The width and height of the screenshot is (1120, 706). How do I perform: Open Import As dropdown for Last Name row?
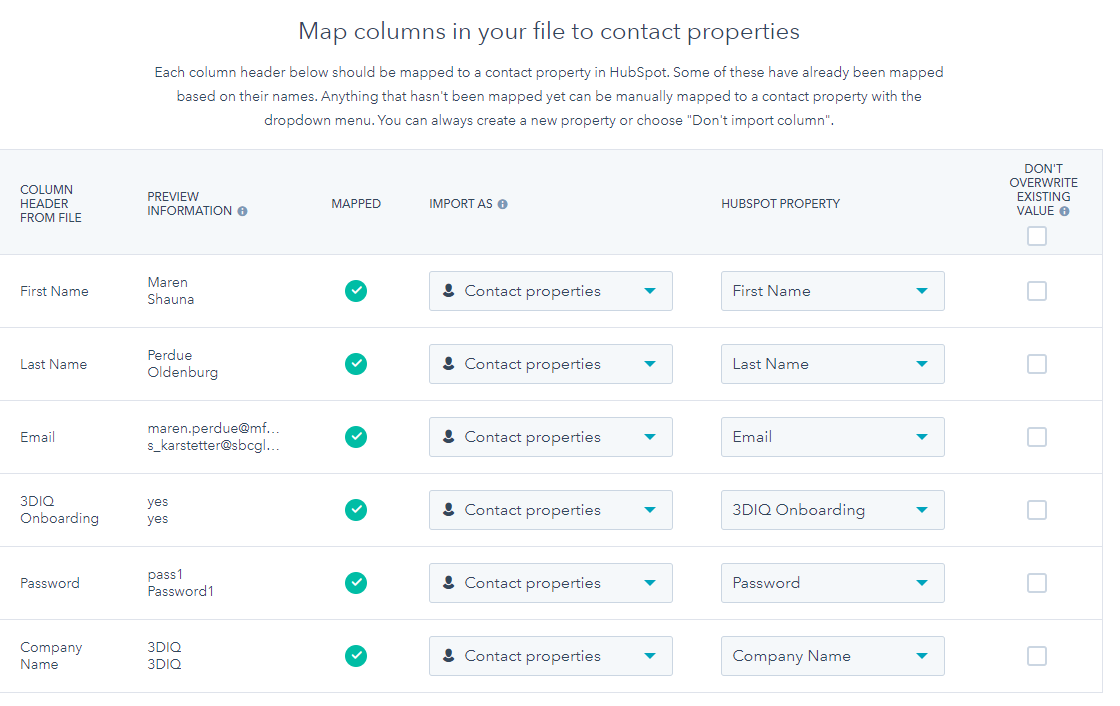[551, 364]
